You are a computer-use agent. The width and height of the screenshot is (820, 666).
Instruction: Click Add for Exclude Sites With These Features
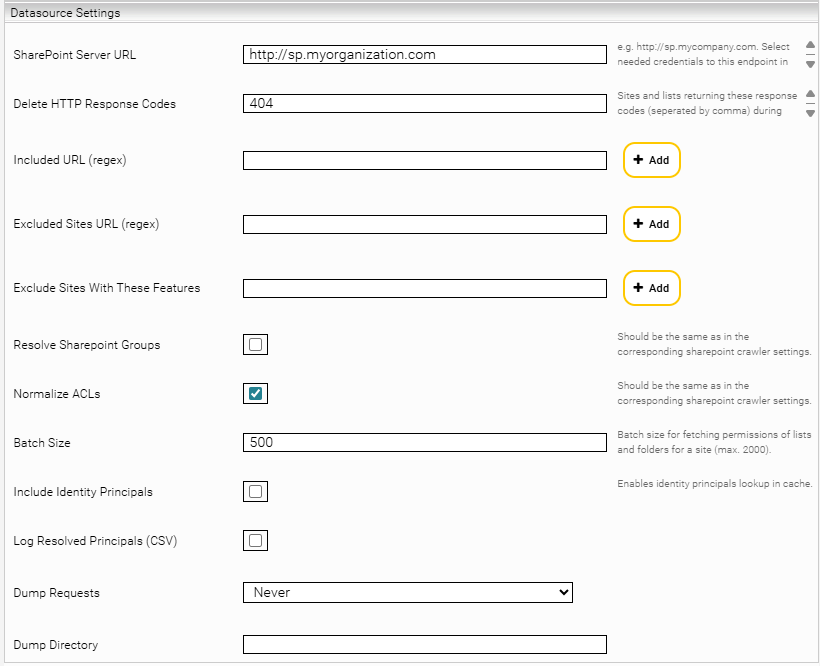pyautogui.click(x=651, y=288)
